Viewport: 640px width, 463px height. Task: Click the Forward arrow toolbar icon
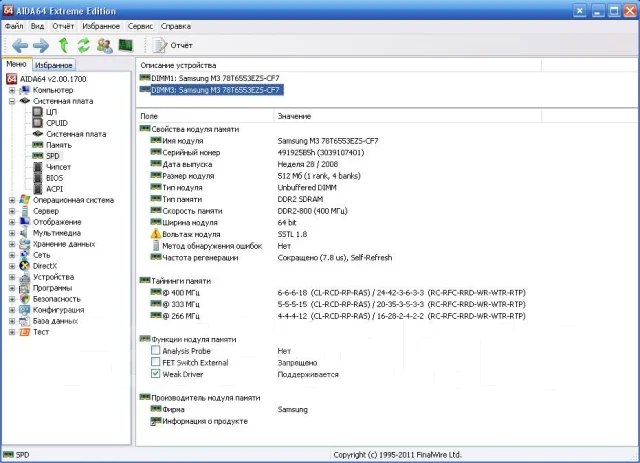(41, 45)
